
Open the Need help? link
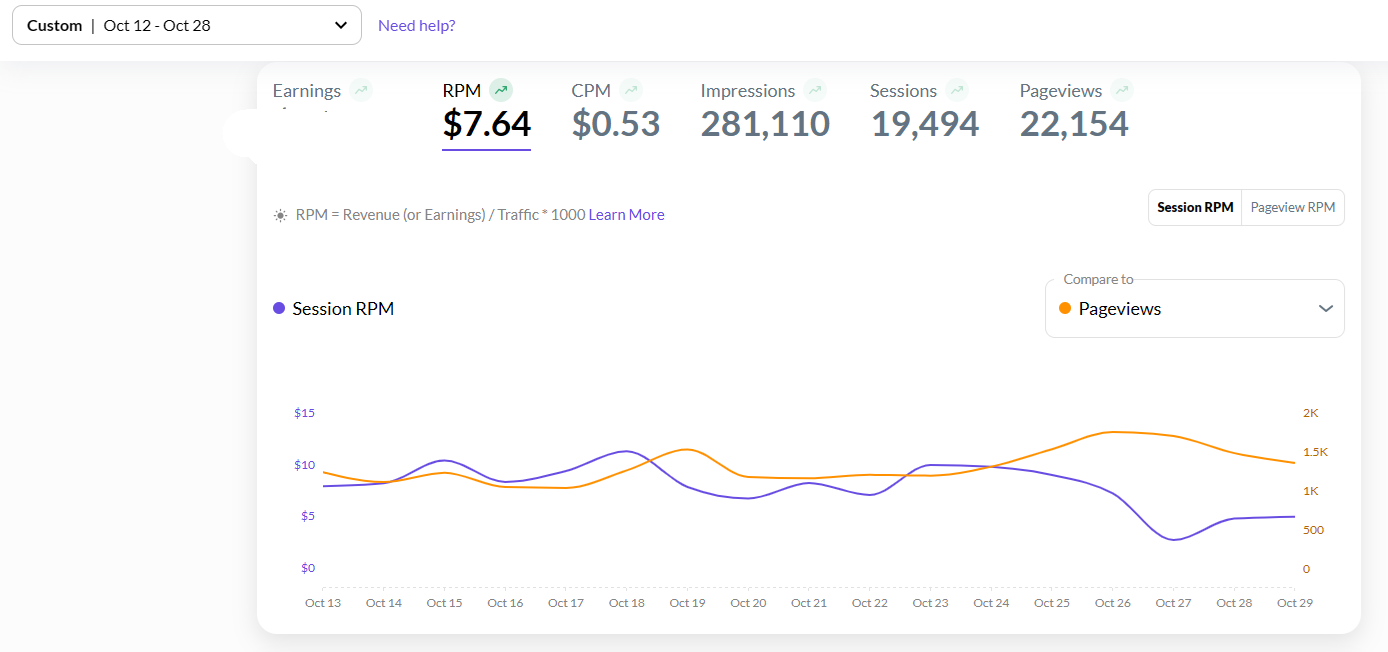(x=416, y=26)
